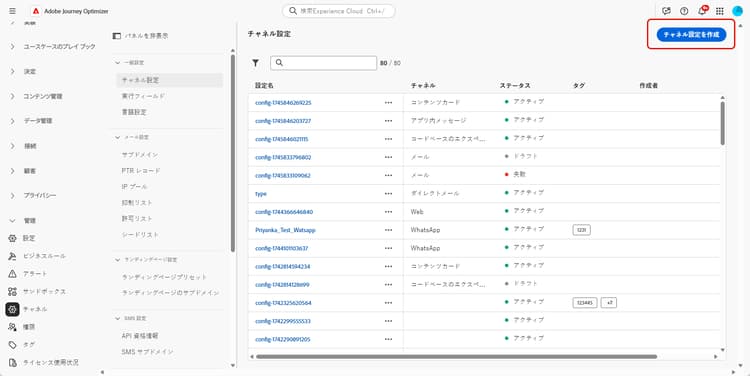
Task: Click the channel settings search box
Action: (323, 63)
